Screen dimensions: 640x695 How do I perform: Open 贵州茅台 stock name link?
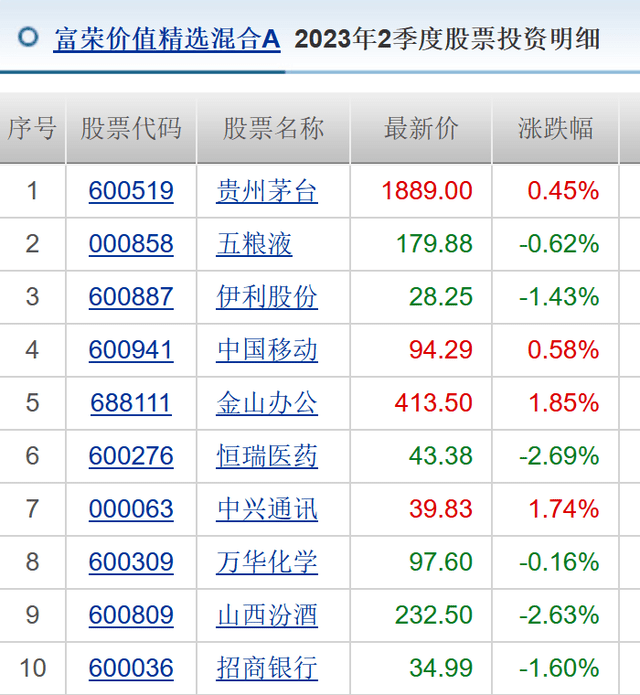click(267, 191)
